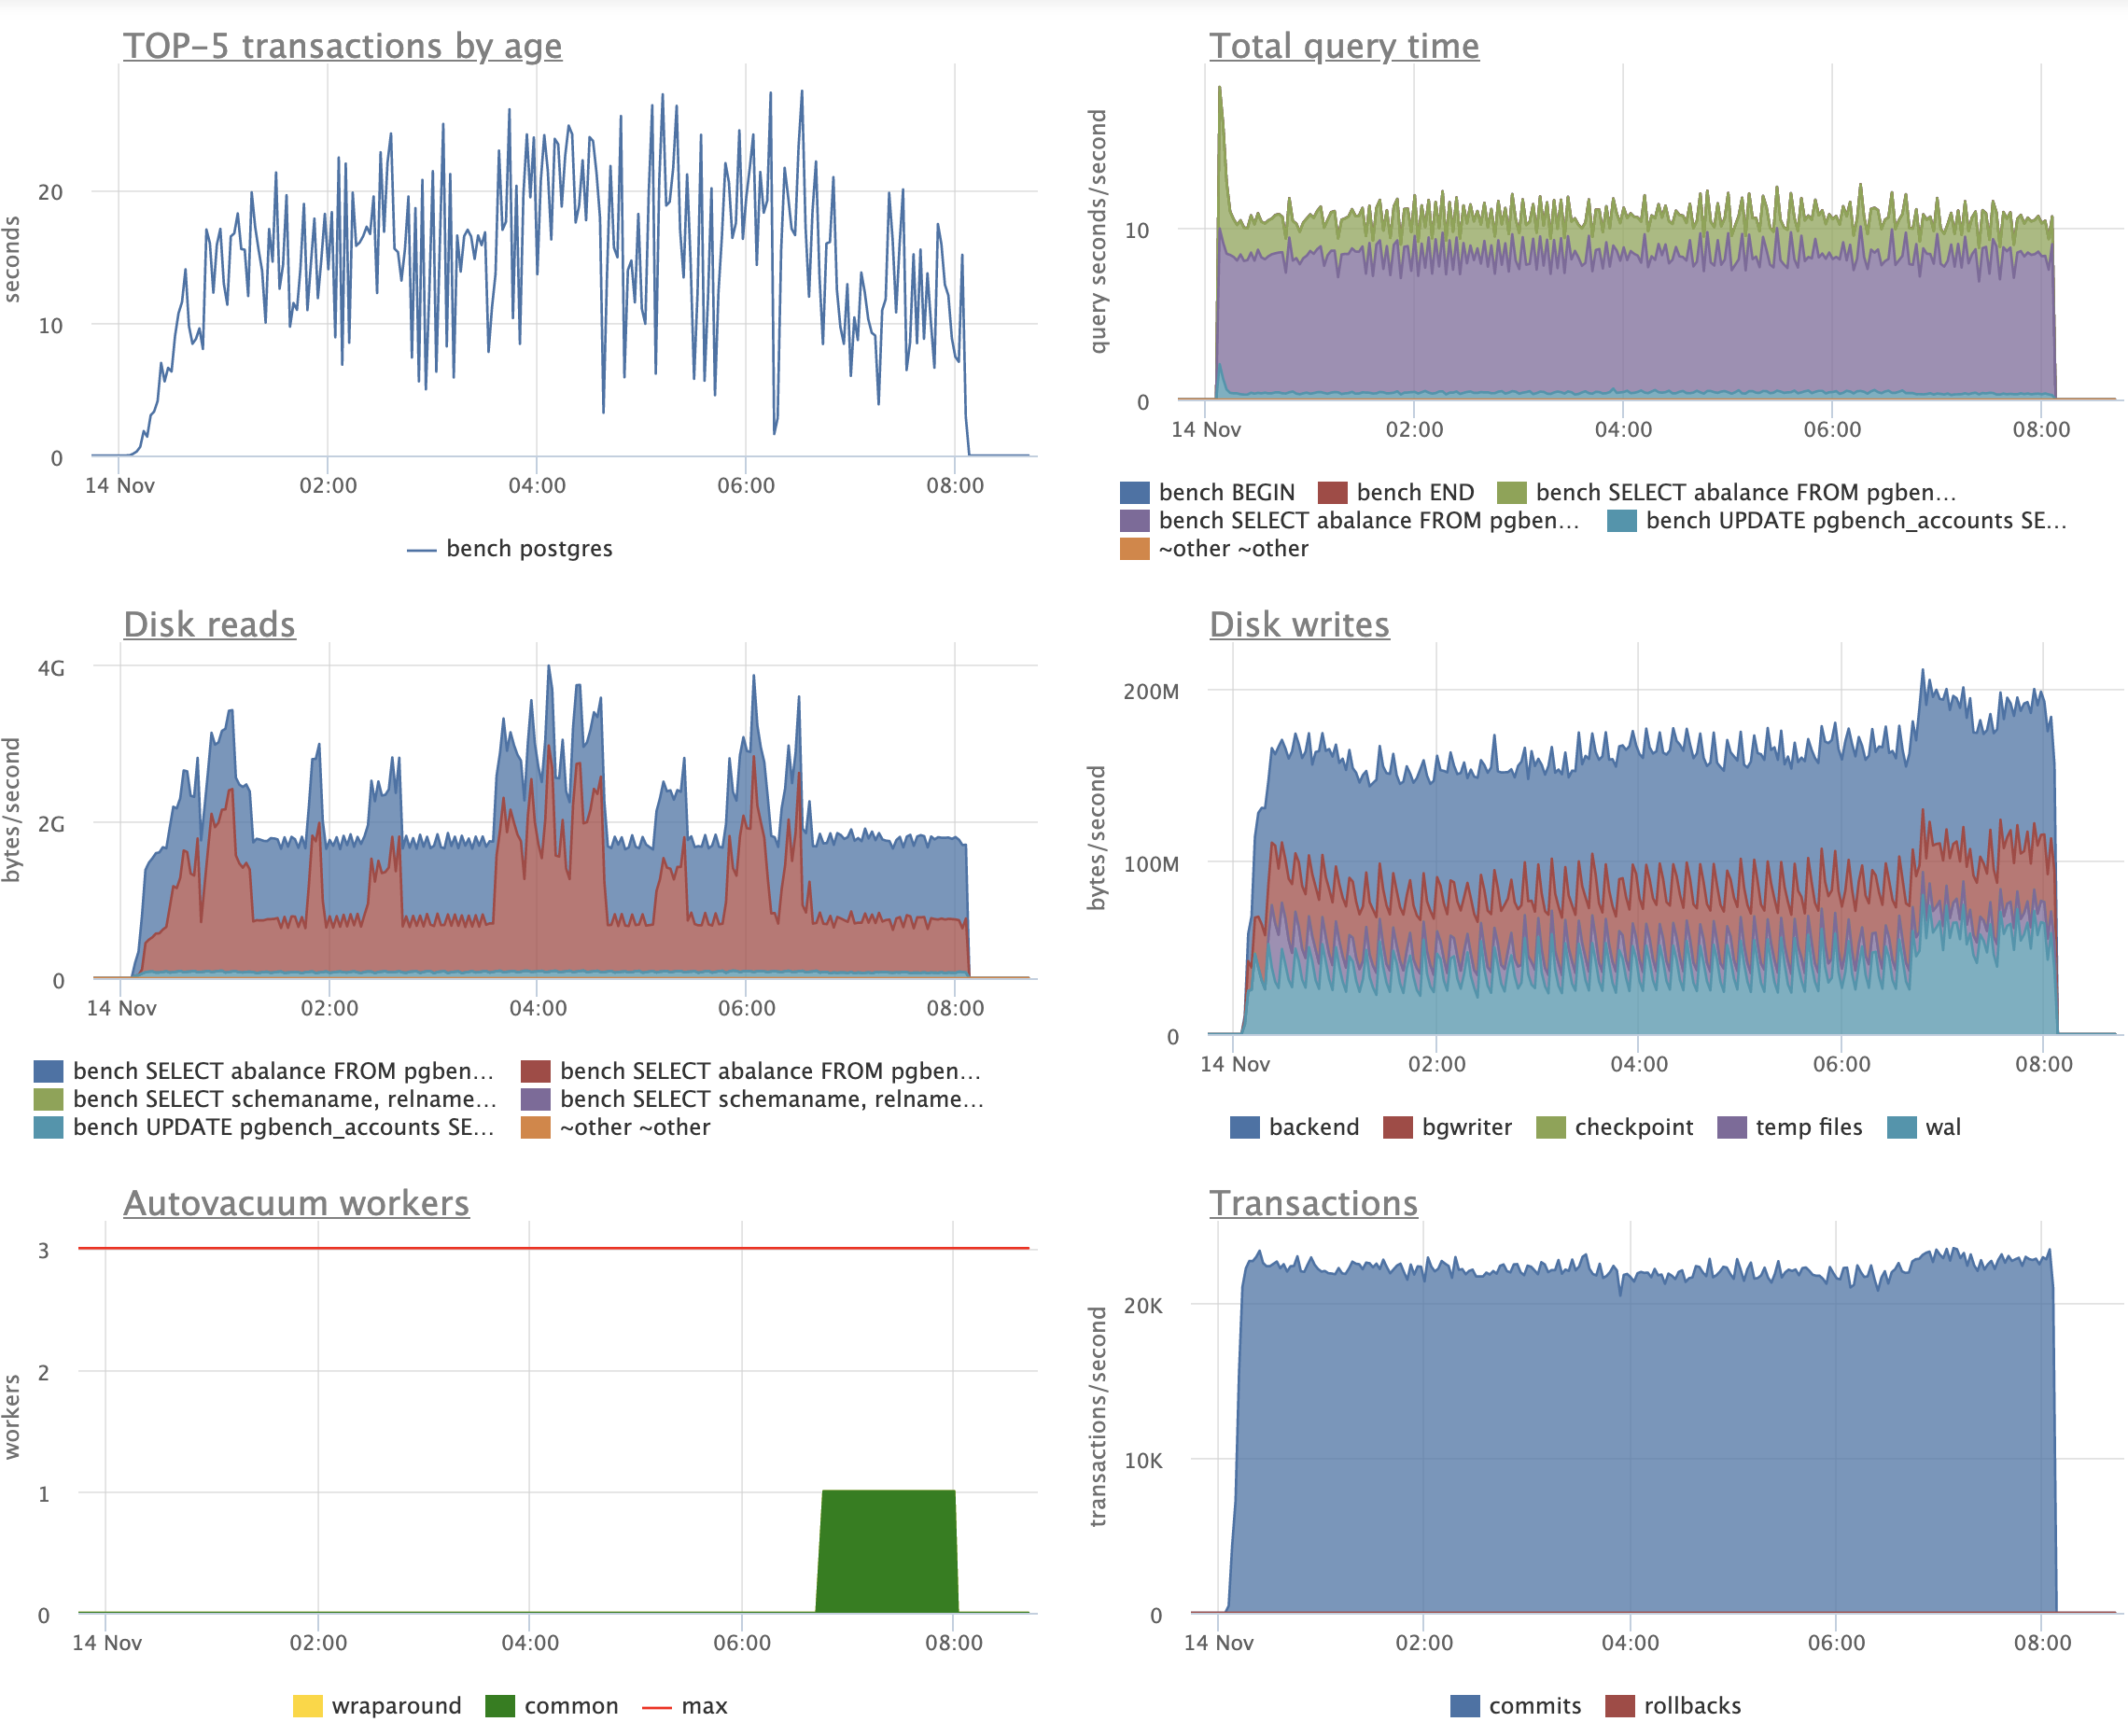The height and width of the screenshot is (1736, 2128).
Task: Toggle the bench END legend series
Action: [1414, 492]
